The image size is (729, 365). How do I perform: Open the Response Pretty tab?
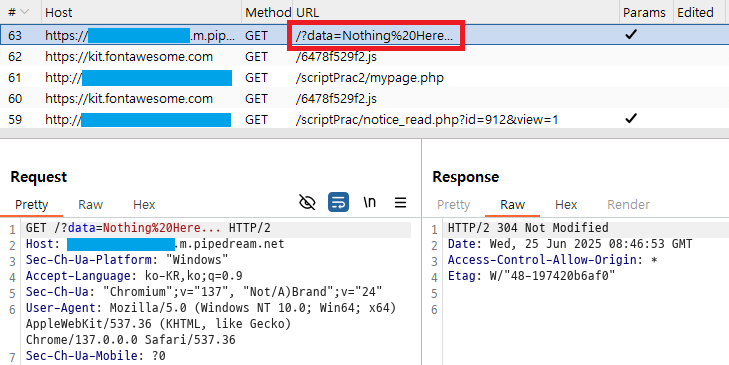453,205
